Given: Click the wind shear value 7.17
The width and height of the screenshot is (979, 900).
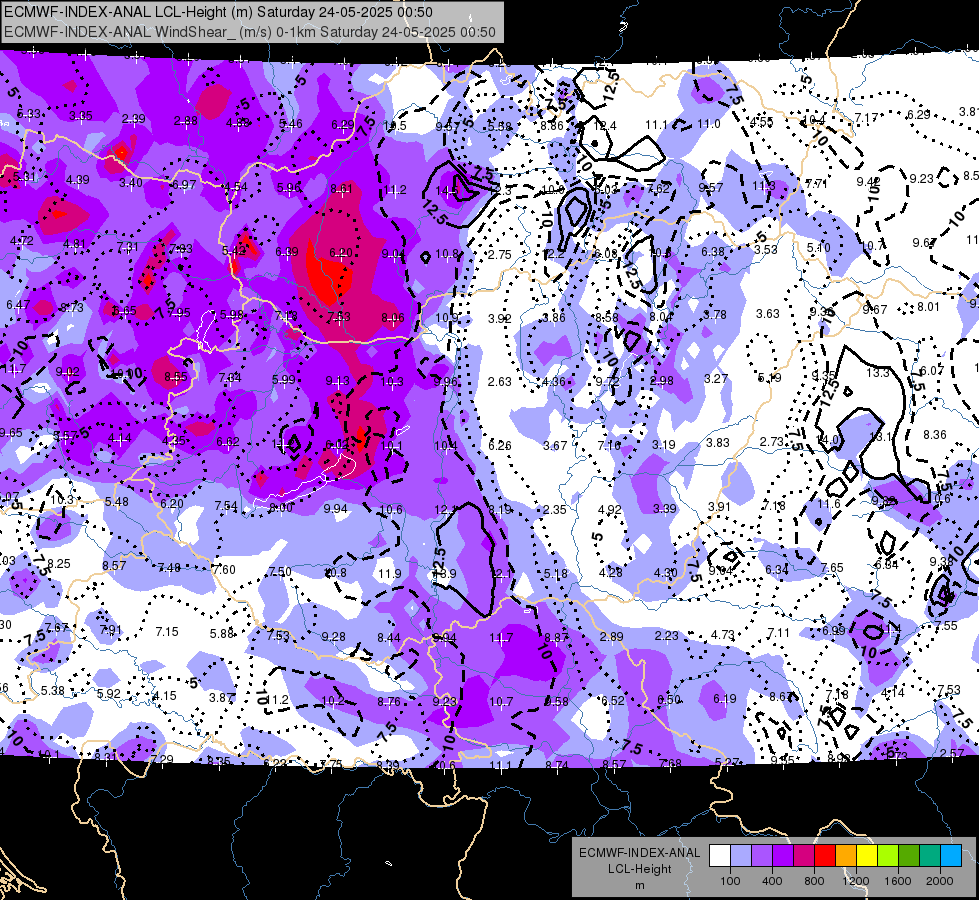Looking at the screenshot, I should [867, 117].
